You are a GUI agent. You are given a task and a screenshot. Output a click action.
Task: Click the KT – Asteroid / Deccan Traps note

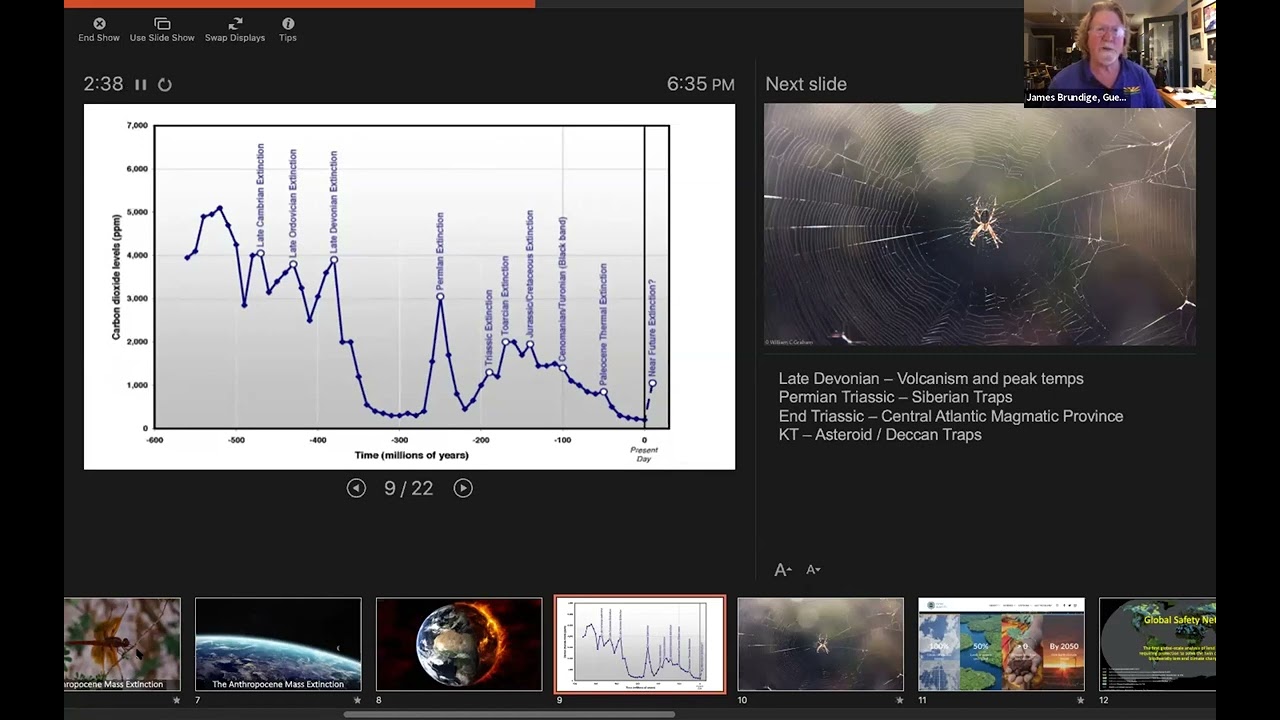point(880,435)
